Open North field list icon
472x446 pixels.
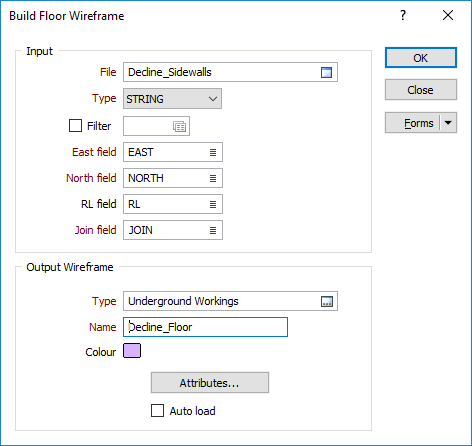click(x=213, y=178)
